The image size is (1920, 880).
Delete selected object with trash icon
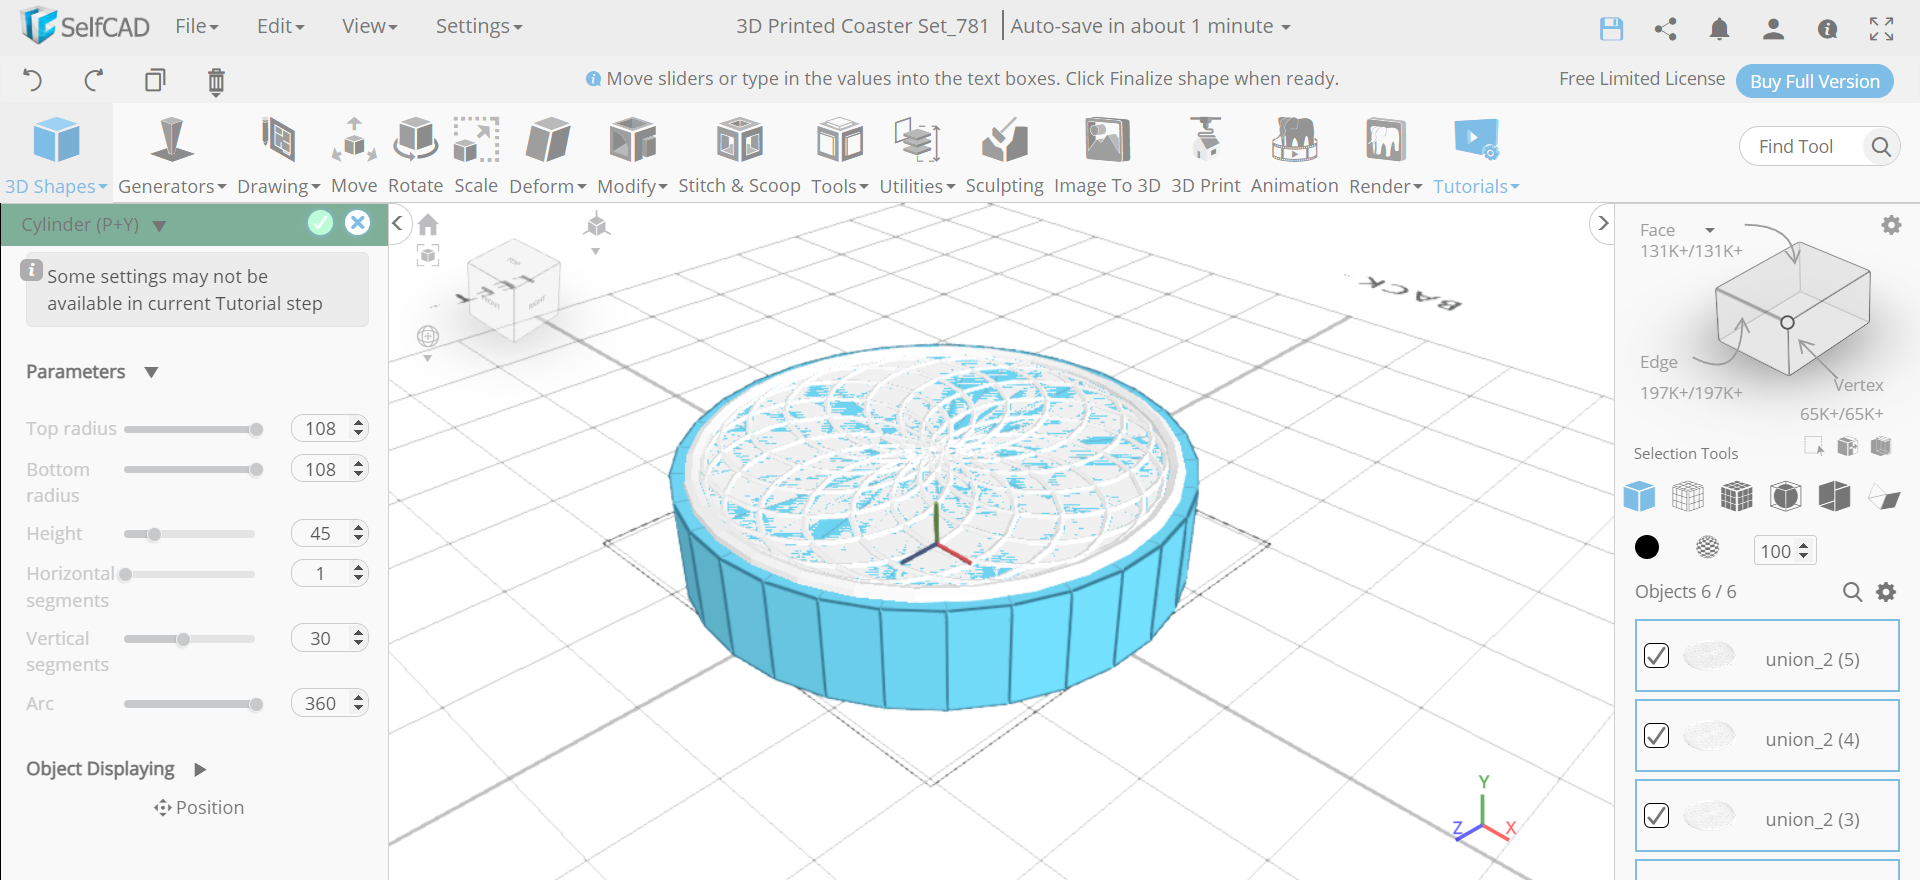pyautogui.click(x=216, y=81)
